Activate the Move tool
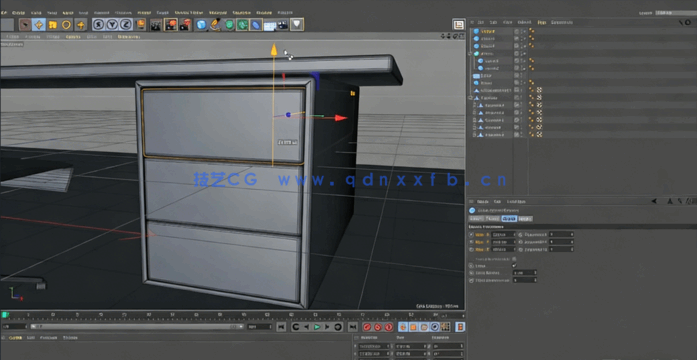 39,25
